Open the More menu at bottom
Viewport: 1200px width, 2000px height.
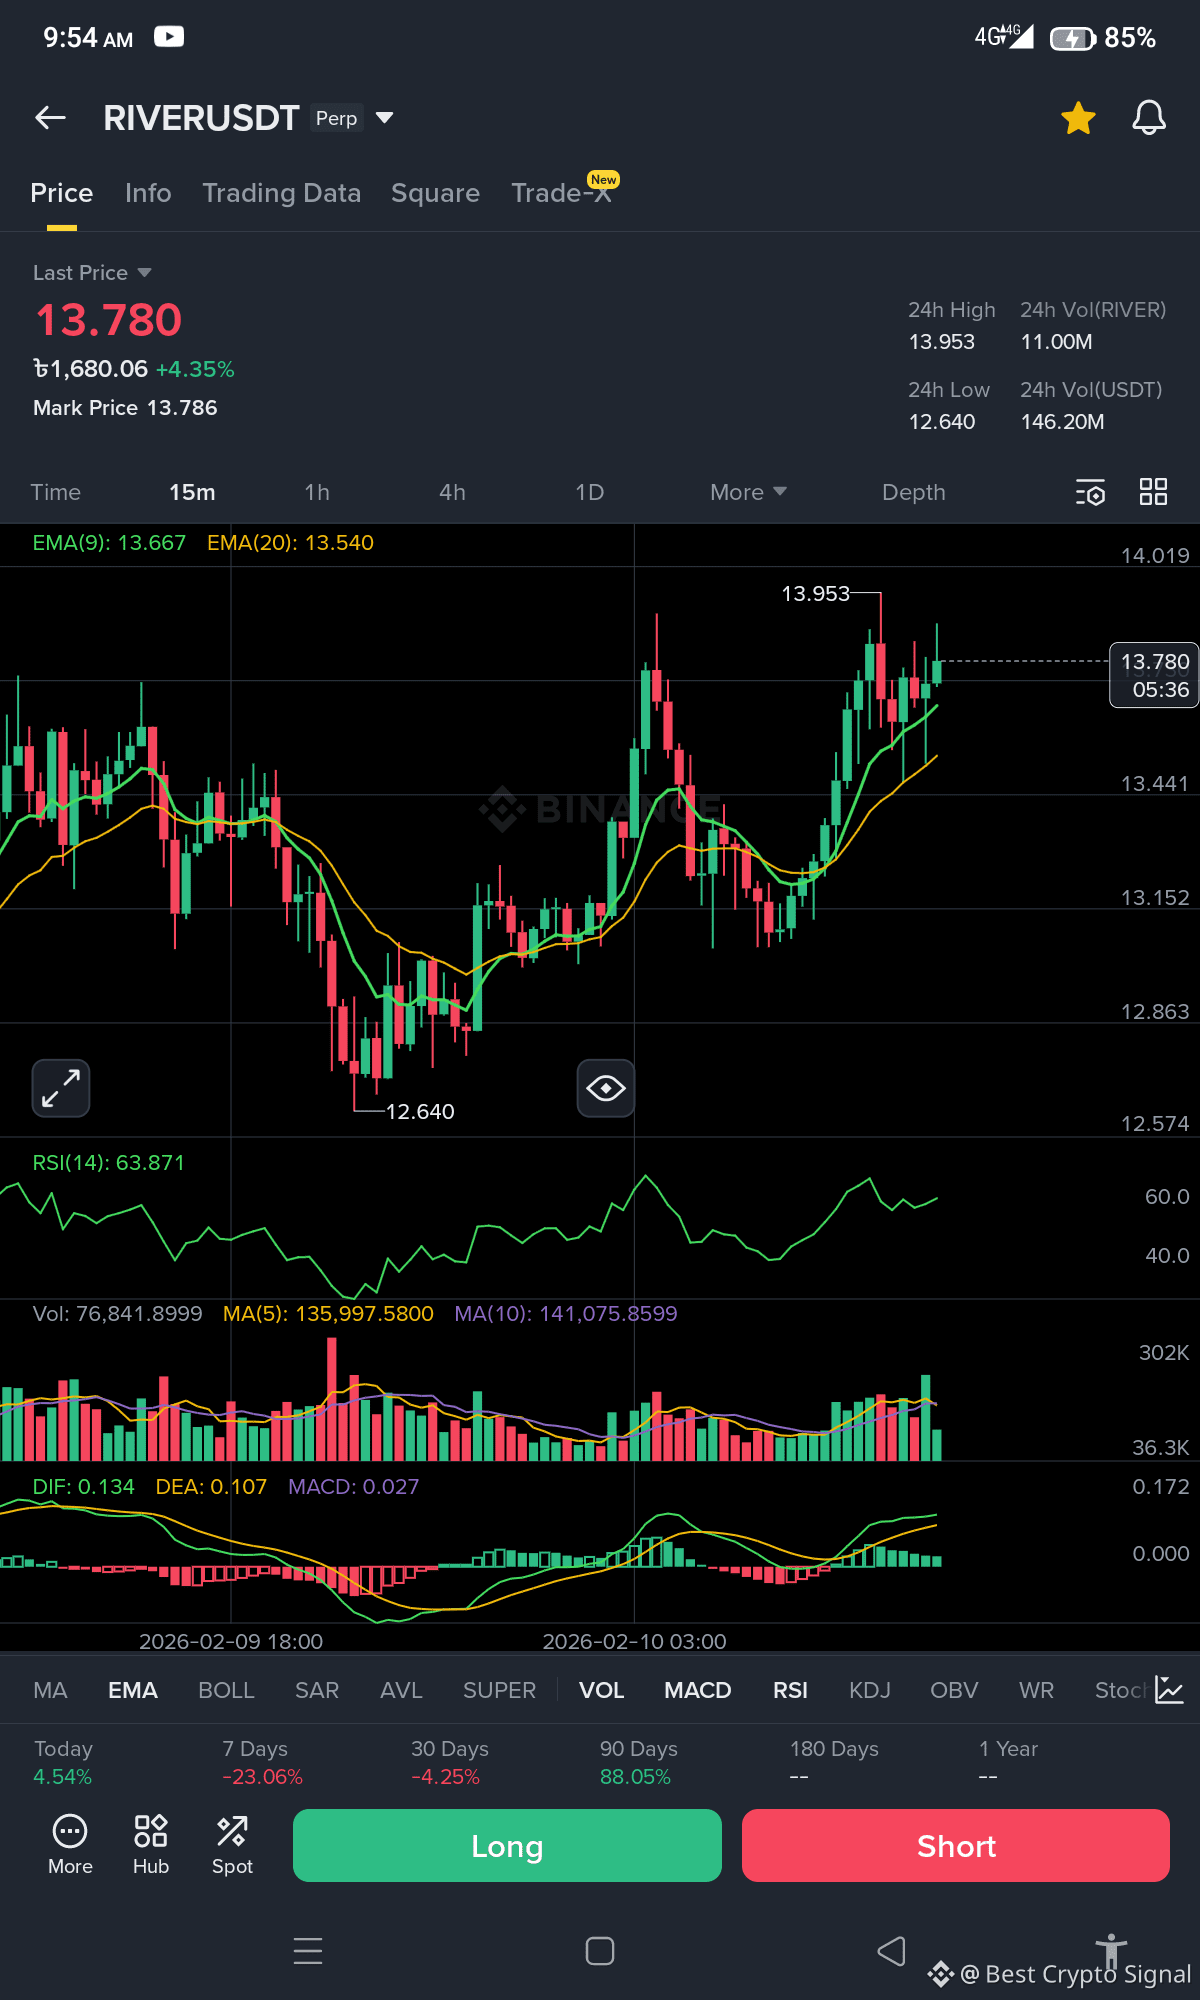[70, 1845]
